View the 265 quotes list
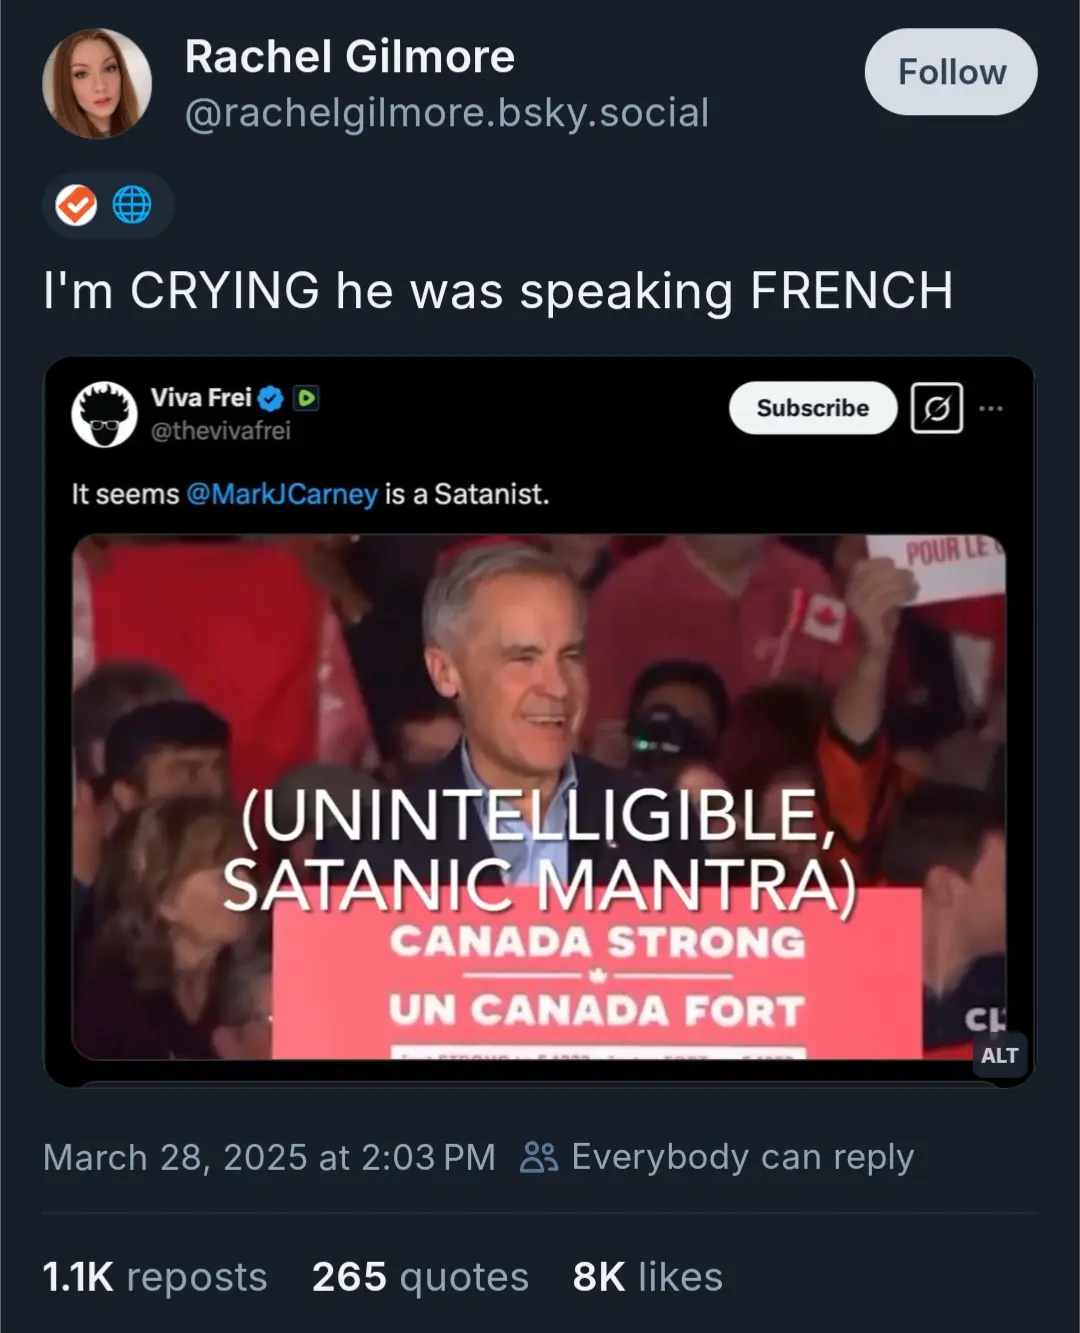1080x1333 pixels. [420, 1277]
